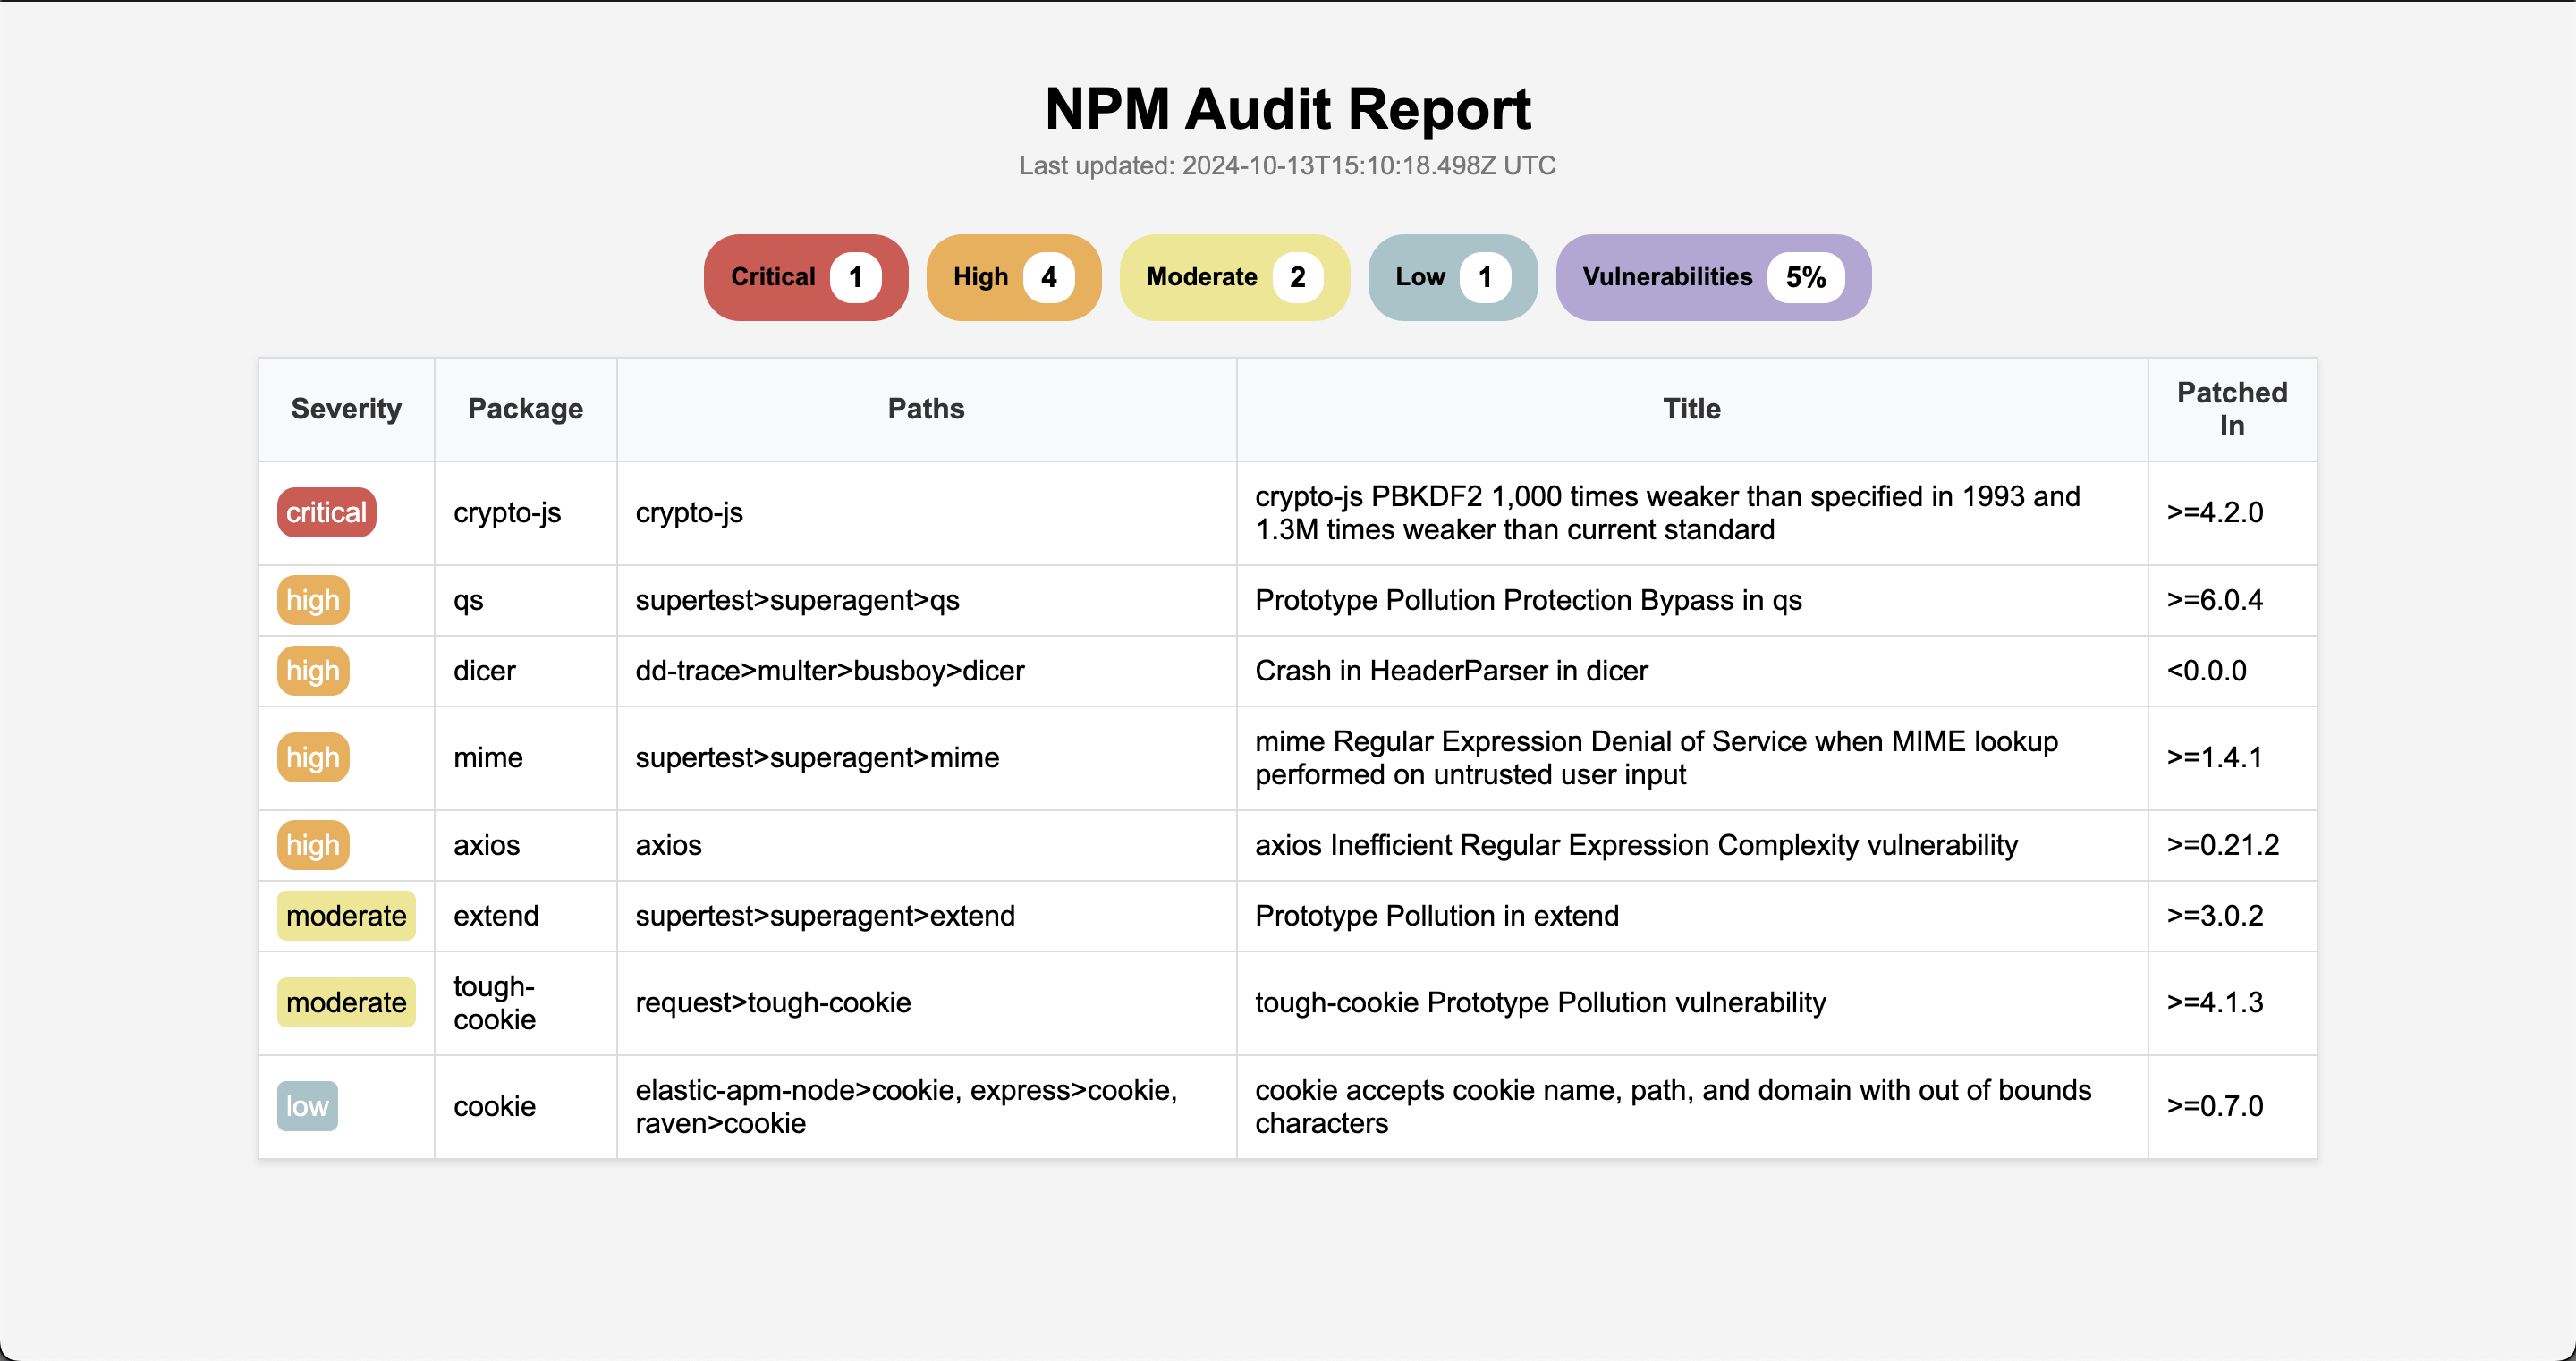Click the Paths column header

(926, 409)
